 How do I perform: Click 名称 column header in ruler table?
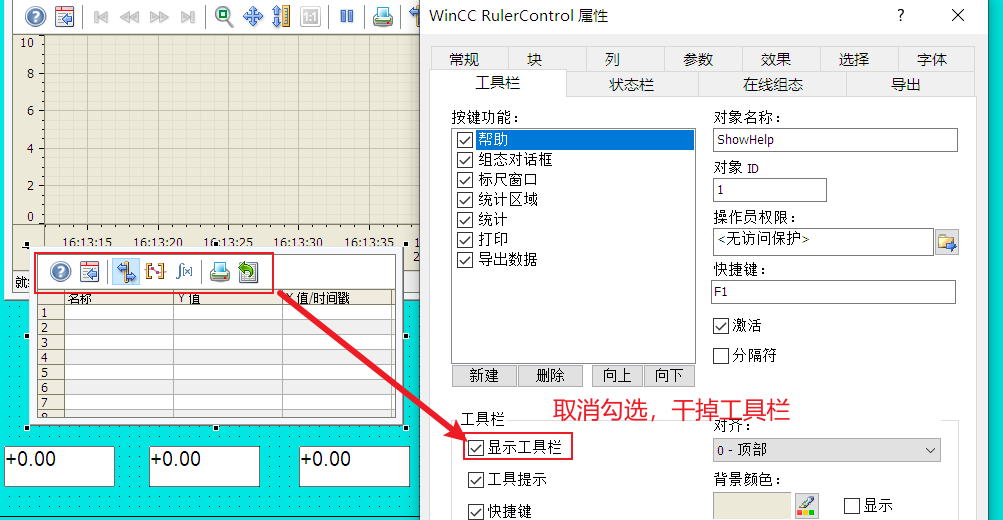pos(118,298)
